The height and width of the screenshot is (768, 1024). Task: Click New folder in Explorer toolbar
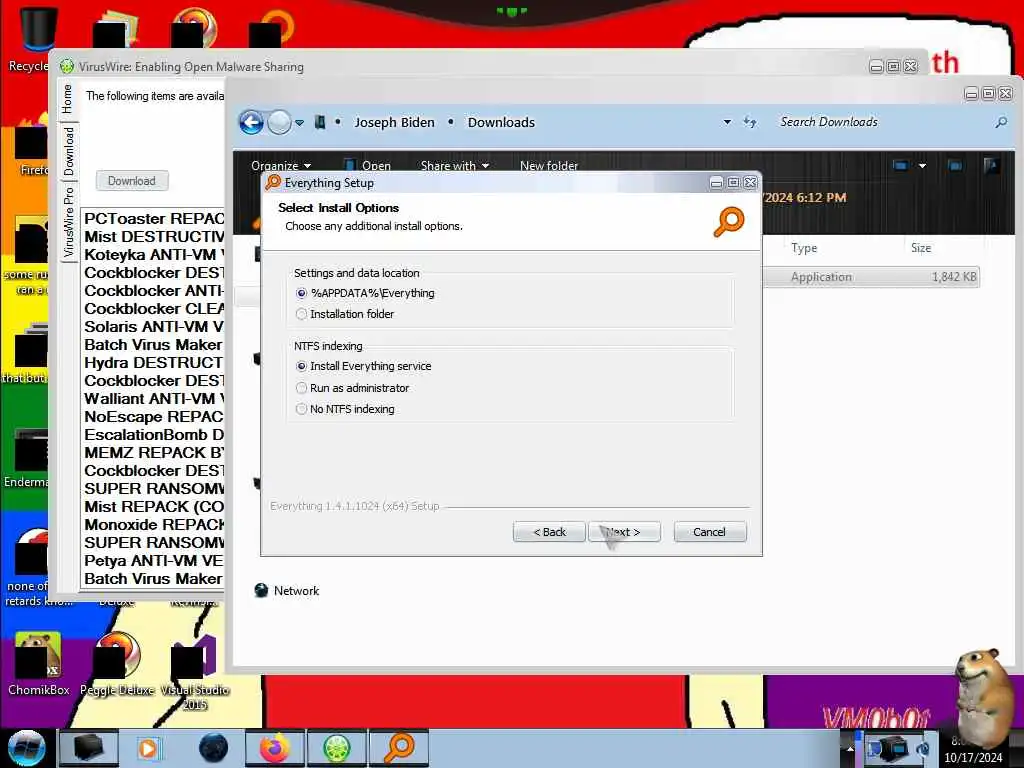pos(549,166)
